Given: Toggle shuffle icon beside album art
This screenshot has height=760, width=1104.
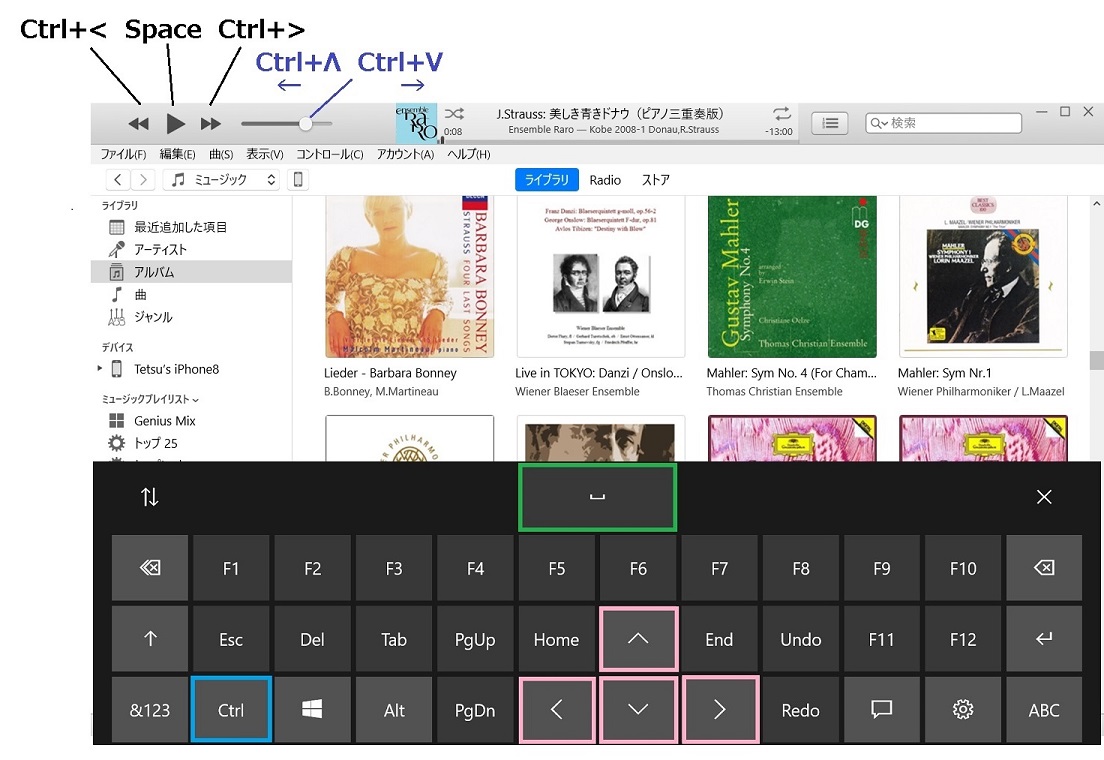Looking at the screenshot, I should pyautogui.click(x=454, y=113).
